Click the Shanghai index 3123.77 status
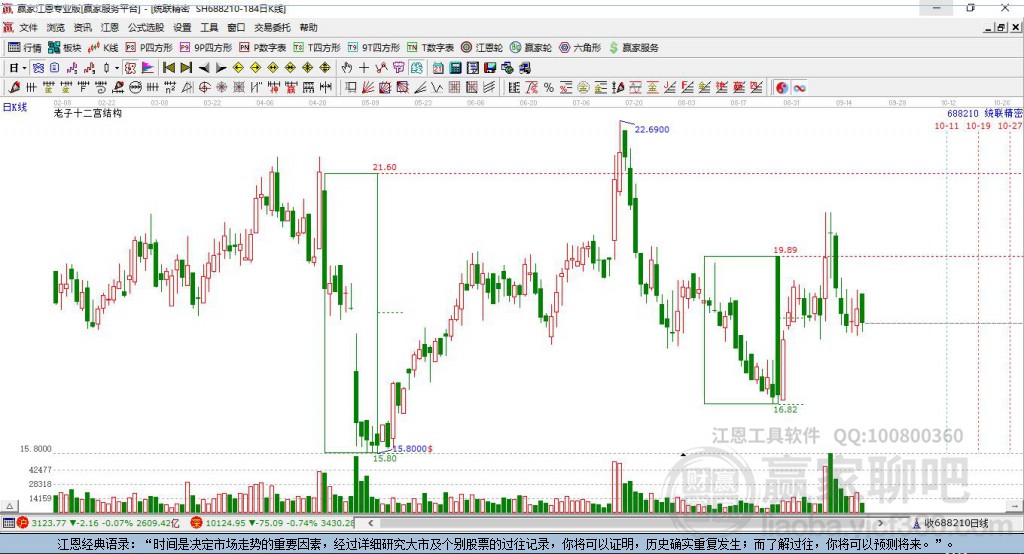The height and width of the screenshot is (554, 1024). coord(98,523)
